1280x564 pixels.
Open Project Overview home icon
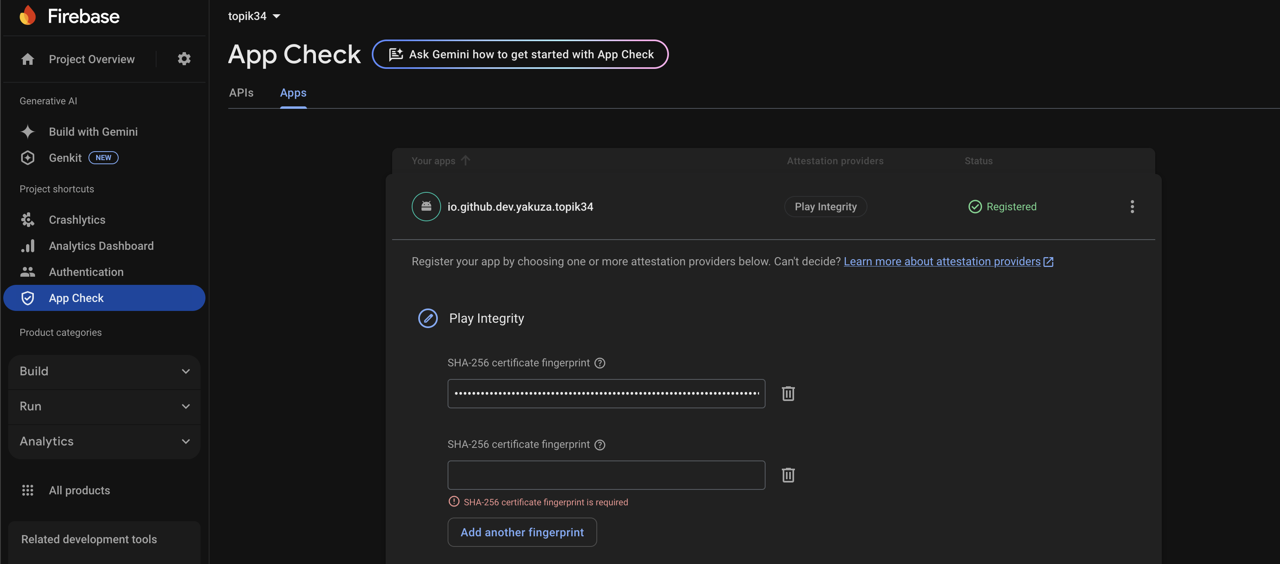point(28,59)
